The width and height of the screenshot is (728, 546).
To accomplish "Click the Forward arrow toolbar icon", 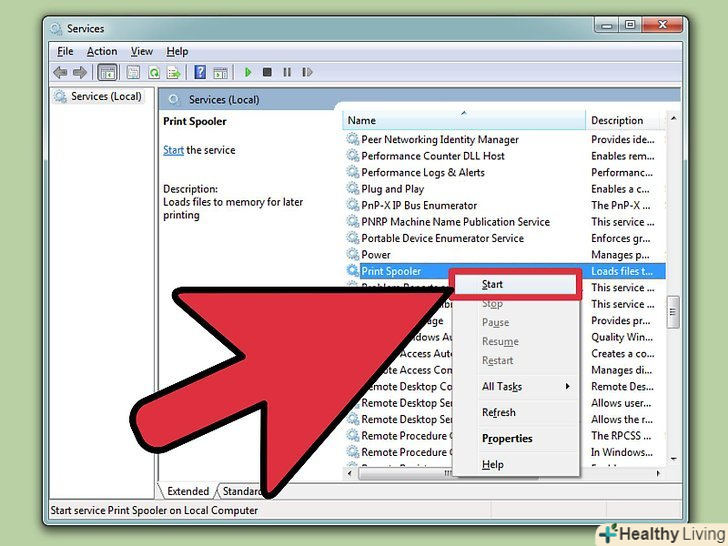I will (x=80, y=72).
